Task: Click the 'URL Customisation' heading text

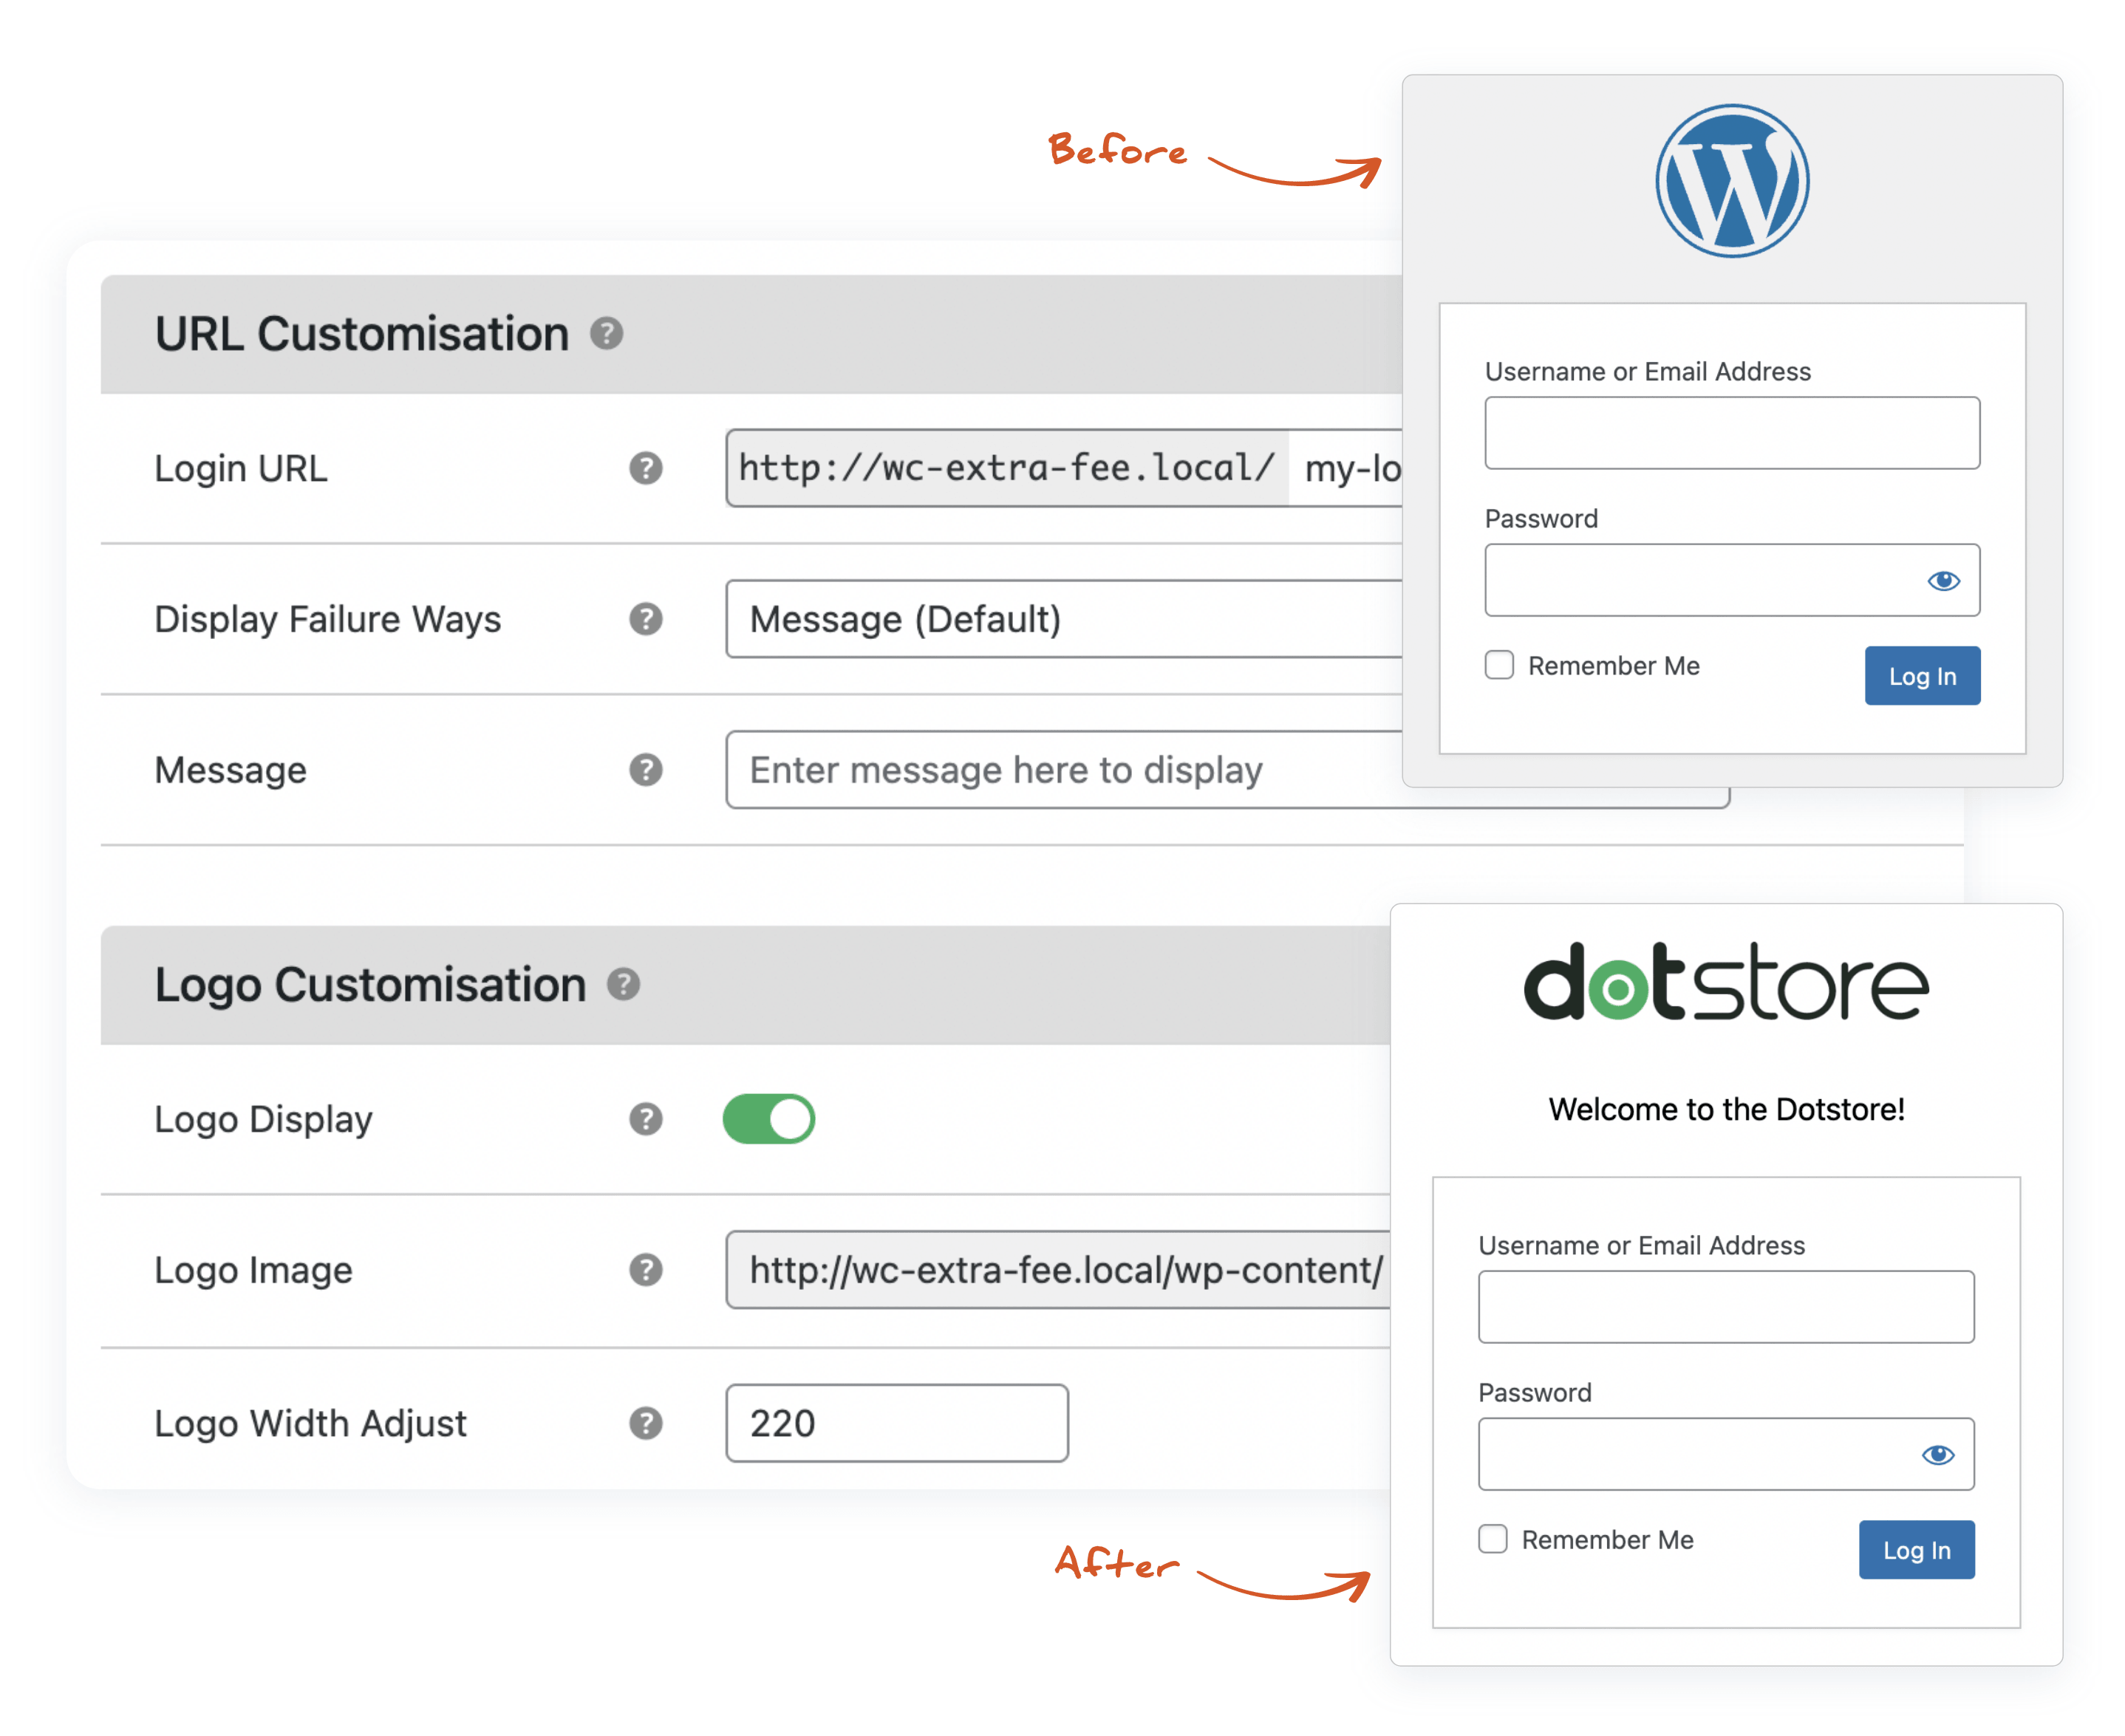Action: pos(361,333)
